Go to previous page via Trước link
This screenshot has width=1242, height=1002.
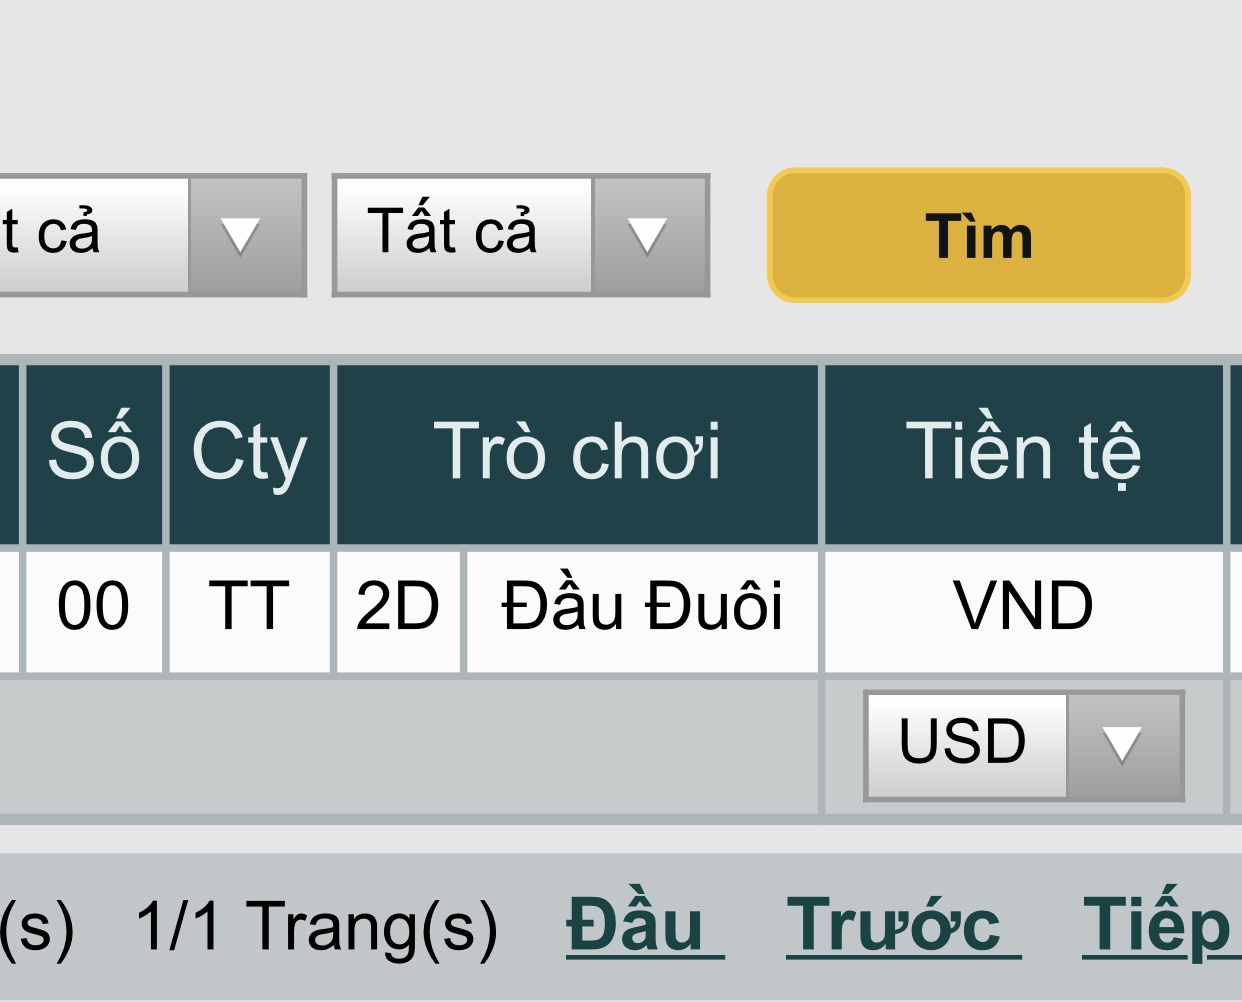pos(894,926)
